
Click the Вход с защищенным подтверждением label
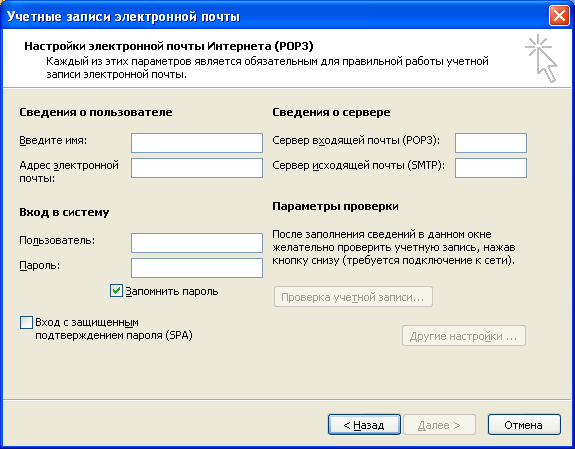coord(114,329)
